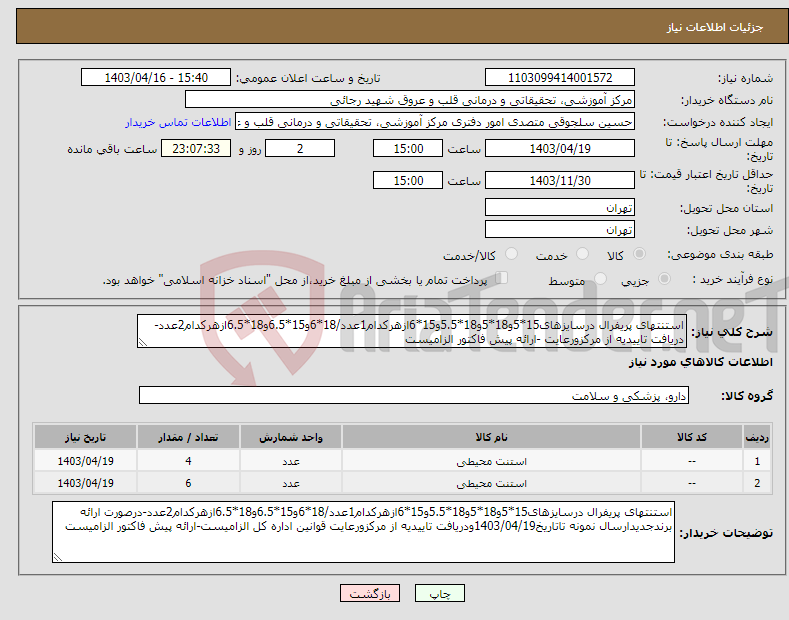Click the announcement date field 1403/04/16 - 15:40
This screenshot has height=620, width=789.
pyautogui.click(x=156, y=78)
